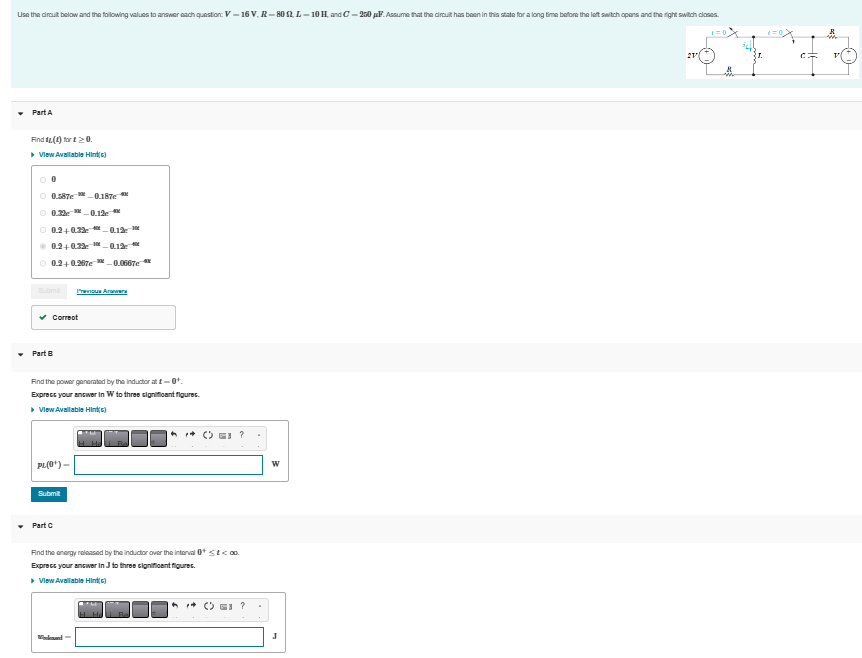This screenshot has width=862, height=658.
Task: Open the keyboard shortcuts icon in Part B's toolbar
Action: tap(226, 437)
